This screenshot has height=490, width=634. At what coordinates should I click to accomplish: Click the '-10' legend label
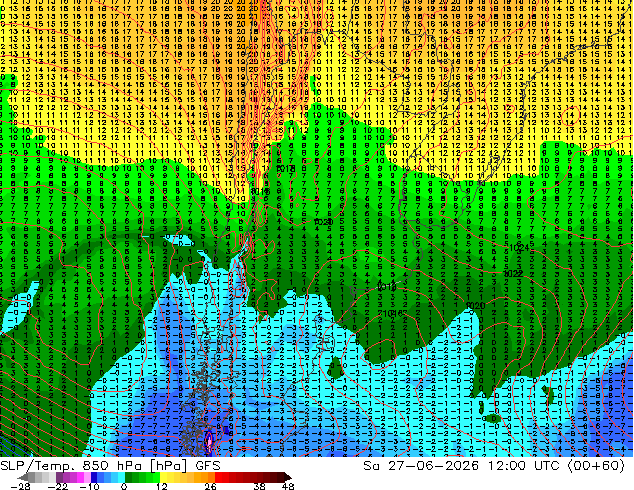click(89, 486)
